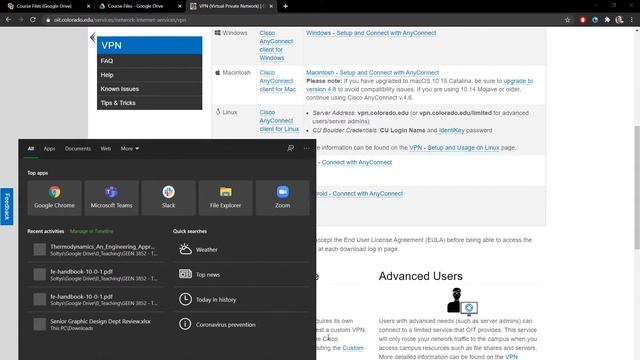The width and height of the screenshot is (640, 360).
Task: Open a new browser tab
Action: coord(285,6)
